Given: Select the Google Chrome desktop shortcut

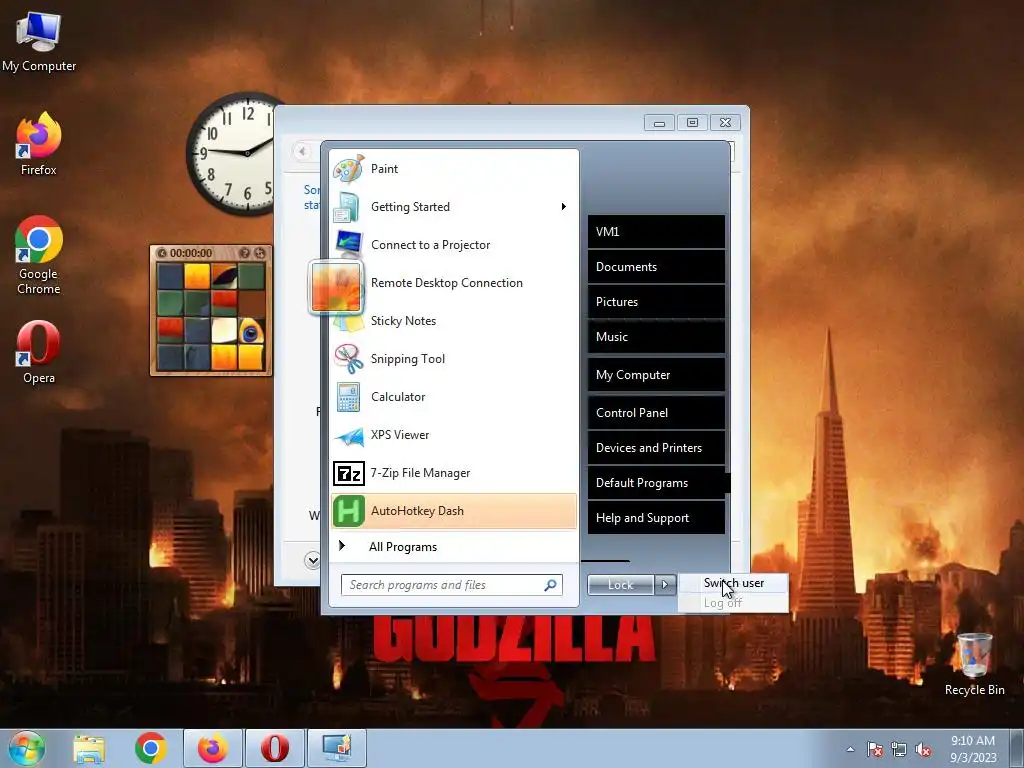Looking at the screenshot, I should click(39, 255).
